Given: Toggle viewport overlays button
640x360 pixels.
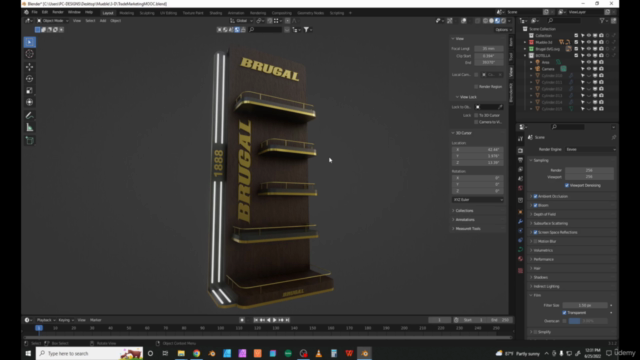Looking at the screenshot, I should [464, 20].
